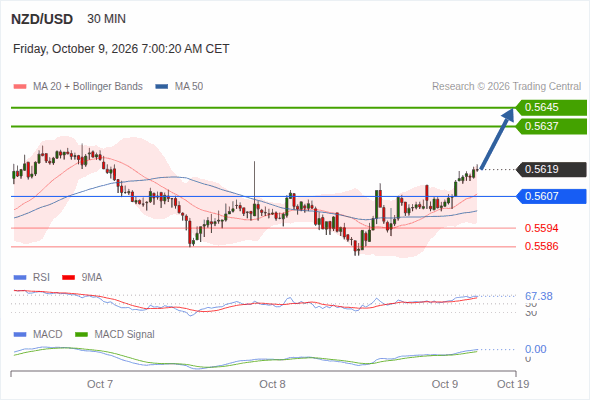The image size is (590, 400).
Task: Click the blue RSI legend swatch
Action: tap(20, 278)
